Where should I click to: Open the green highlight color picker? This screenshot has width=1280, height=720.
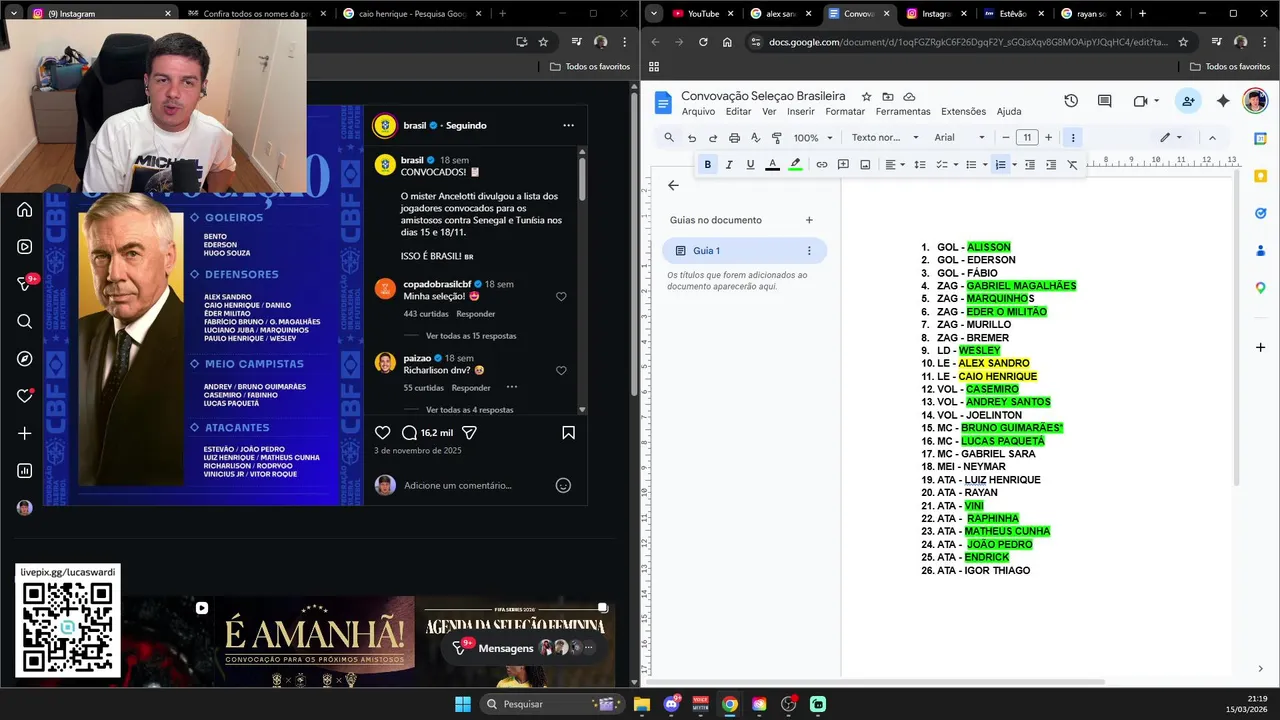[x=795, y=165]
